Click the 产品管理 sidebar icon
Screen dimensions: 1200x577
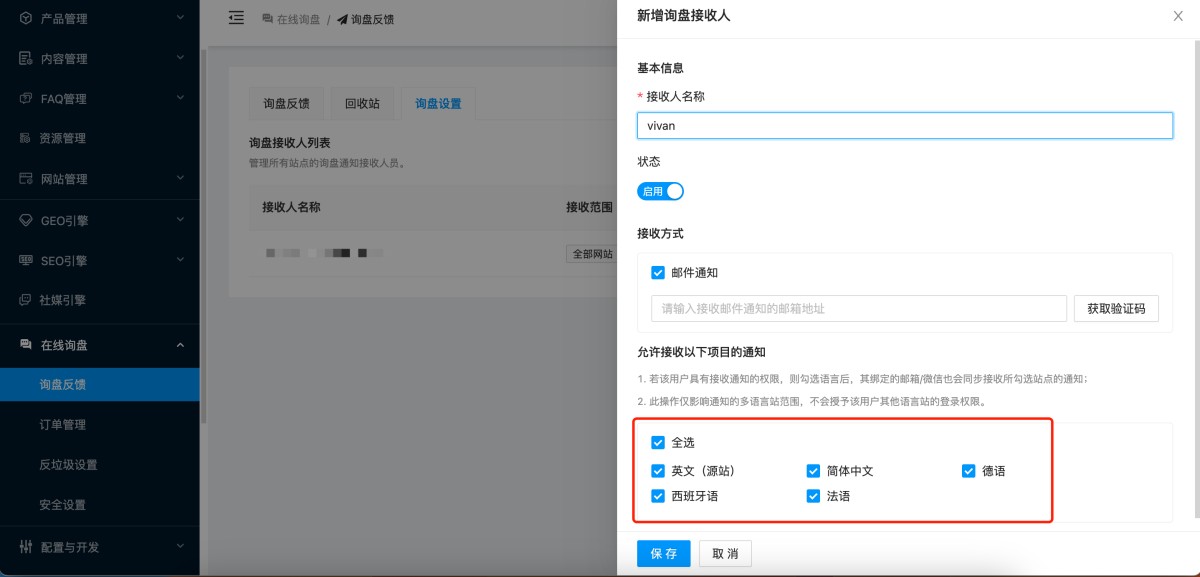click(26, 18)
